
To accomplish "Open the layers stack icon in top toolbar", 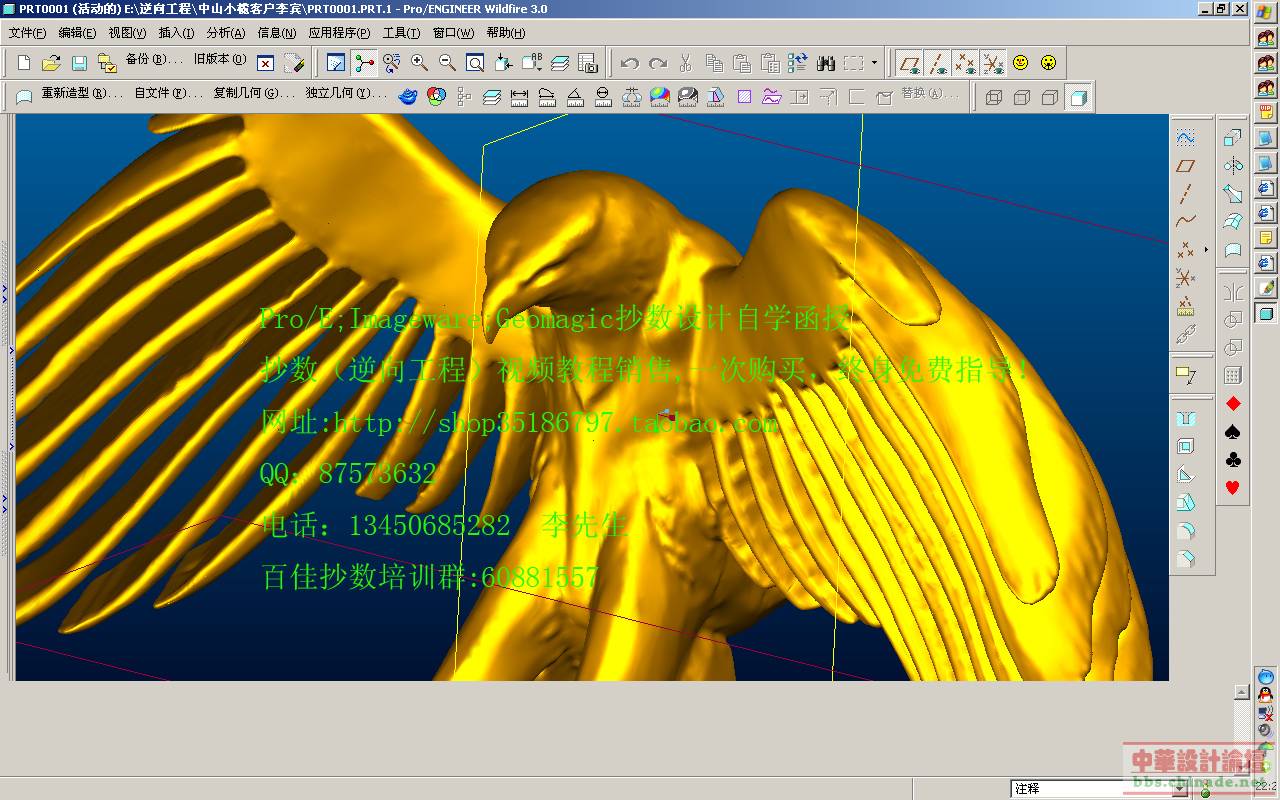I will (x=560, y=63).
